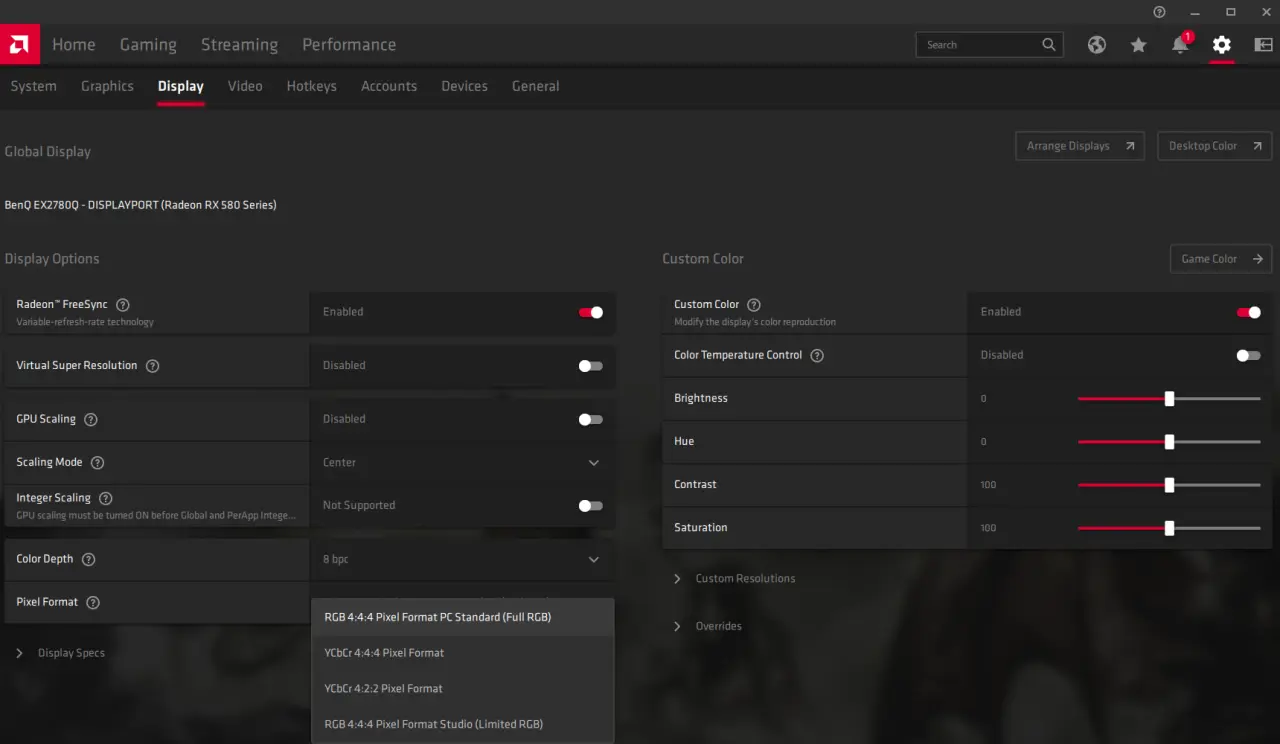Screen dimensions: 1280x744
Task: Expand Display Specs section
Action: pos(60,653)
